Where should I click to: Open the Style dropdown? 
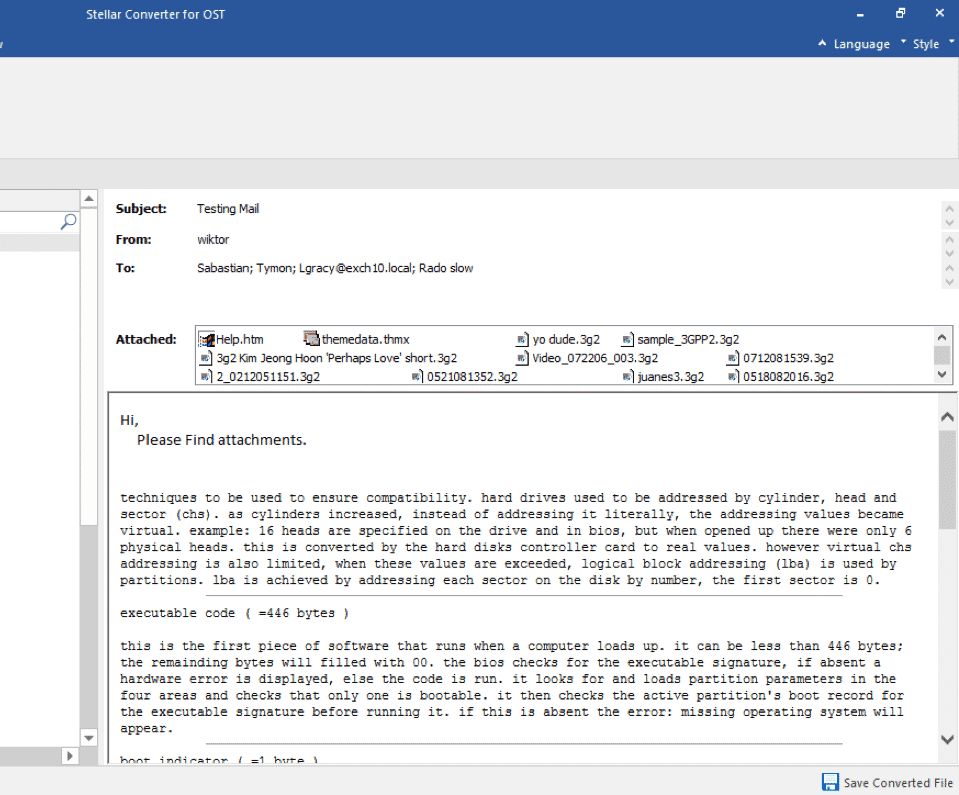(x=925, y=44)
